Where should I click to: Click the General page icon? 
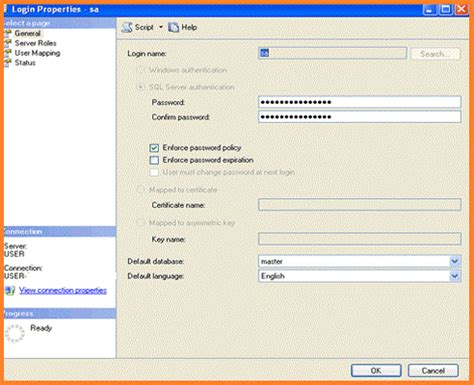point(8,33)
